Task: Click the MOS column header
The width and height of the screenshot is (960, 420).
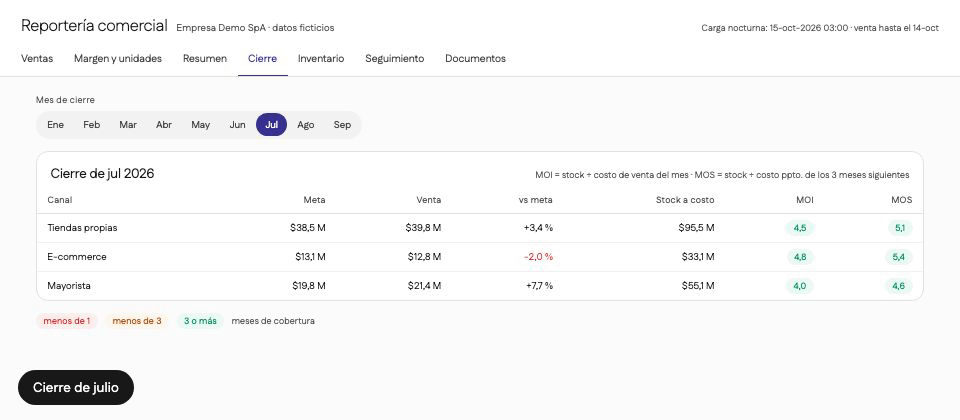Action: (x=901, y=200)
